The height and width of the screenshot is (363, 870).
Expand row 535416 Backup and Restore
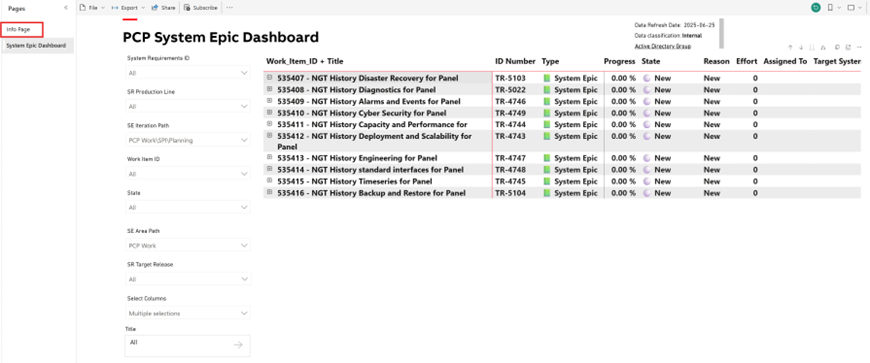click(270, 192)
